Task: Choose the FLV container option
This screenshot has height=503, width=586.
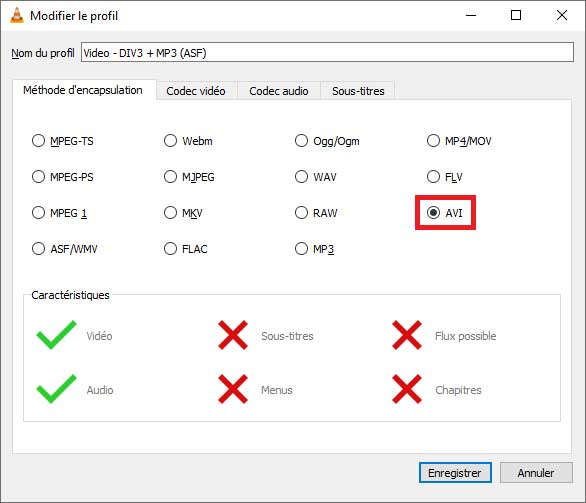Action: point(434,177)
